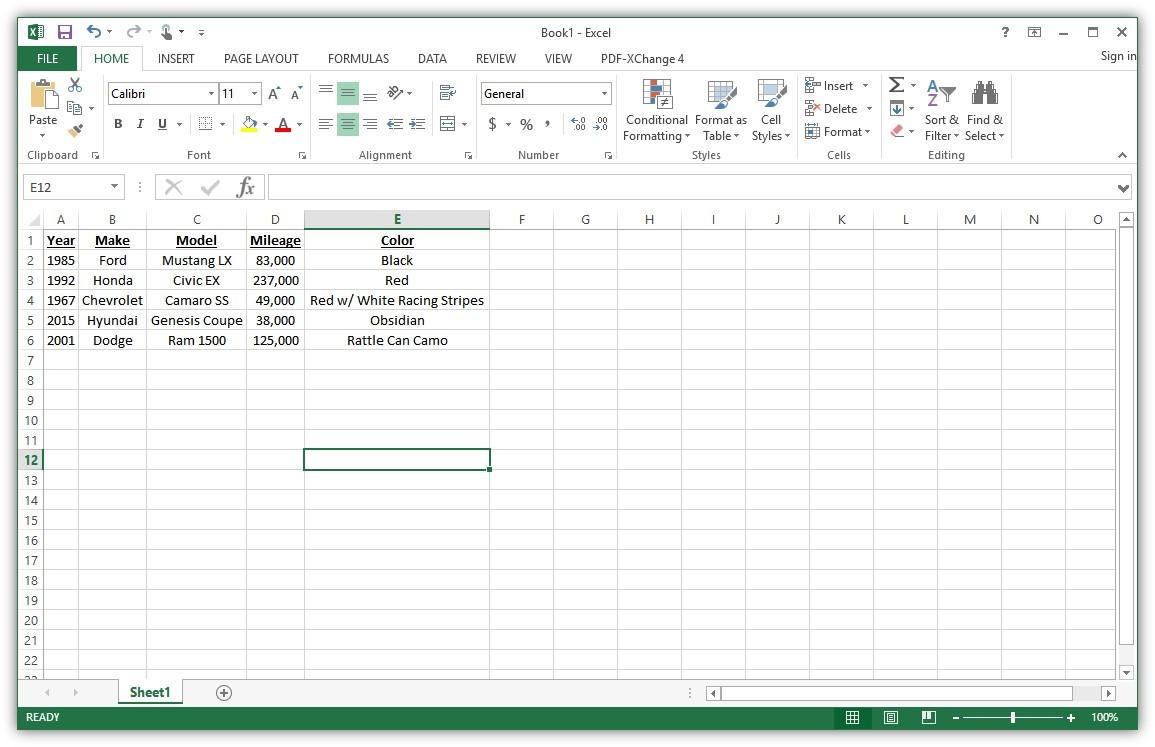This screenshot has height=747, width=1155.
Task: Apply the red font color A
Action: click(x=283, y=124)
